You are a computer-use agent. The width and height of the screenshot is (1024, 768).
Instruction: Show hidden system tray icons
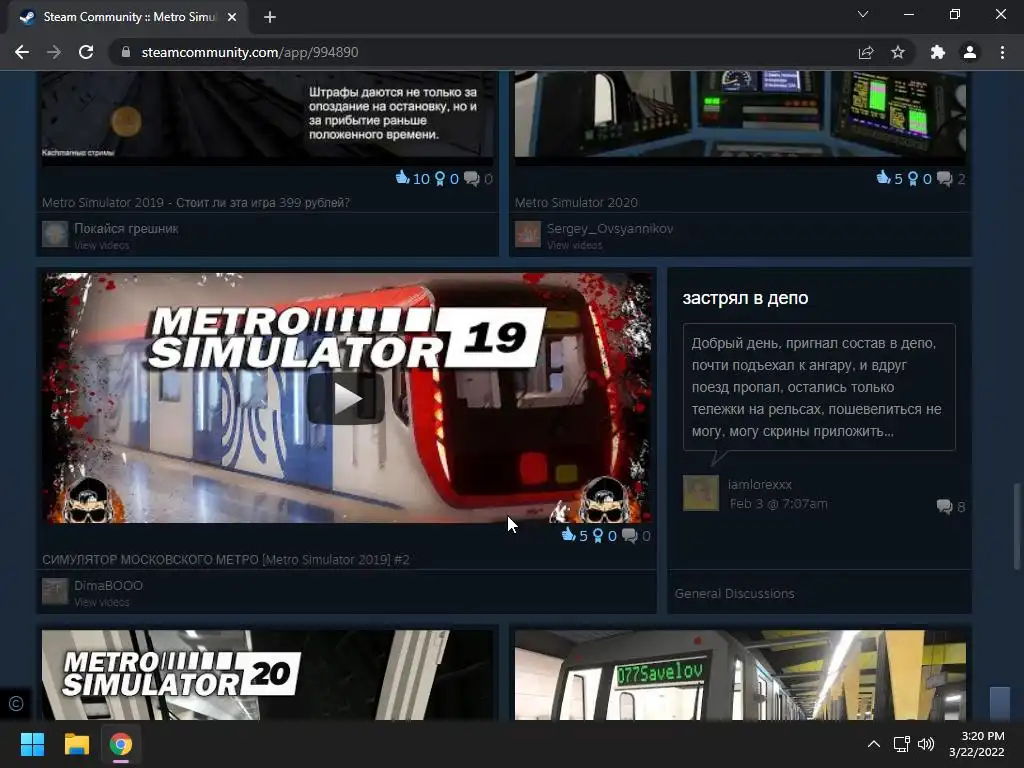(874, 744)
